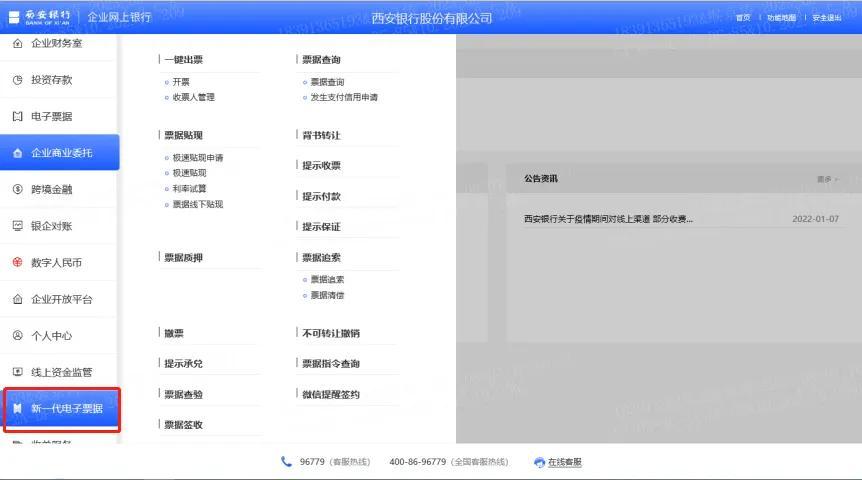The height and width of the screenshot is (480, 862).
Task: Select 发生支付信用申请 menu entry
Action: [x=344, y=97]
